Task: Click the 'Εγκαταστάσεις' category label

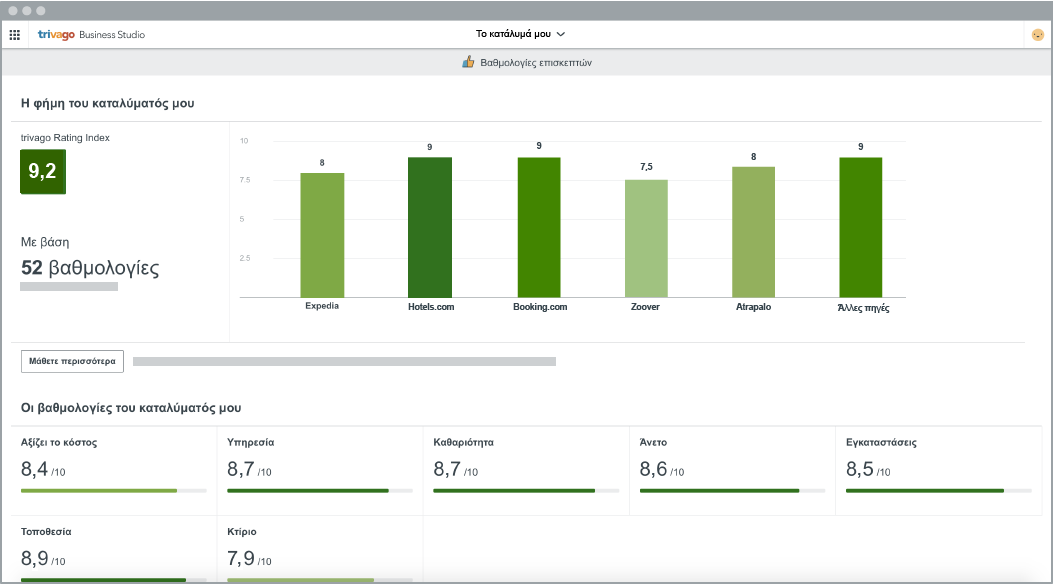Action: coord(881,442)
